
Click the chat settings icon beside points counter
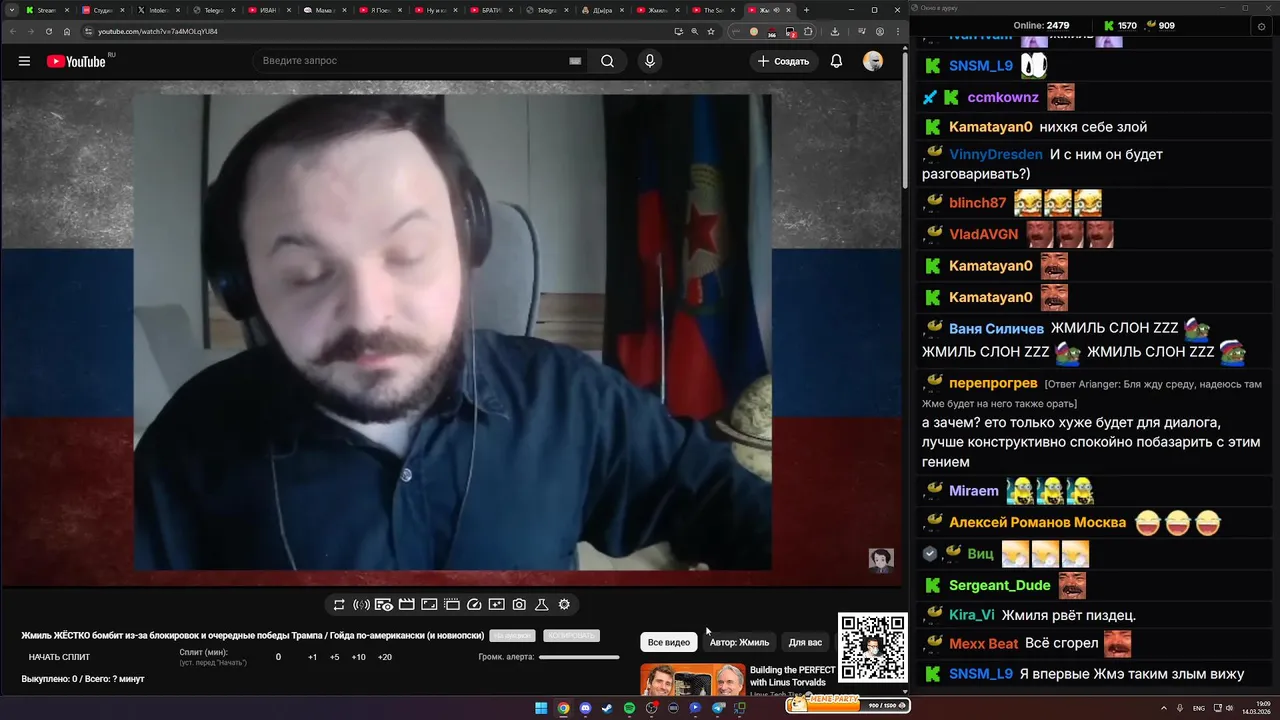click(1261, 26)
